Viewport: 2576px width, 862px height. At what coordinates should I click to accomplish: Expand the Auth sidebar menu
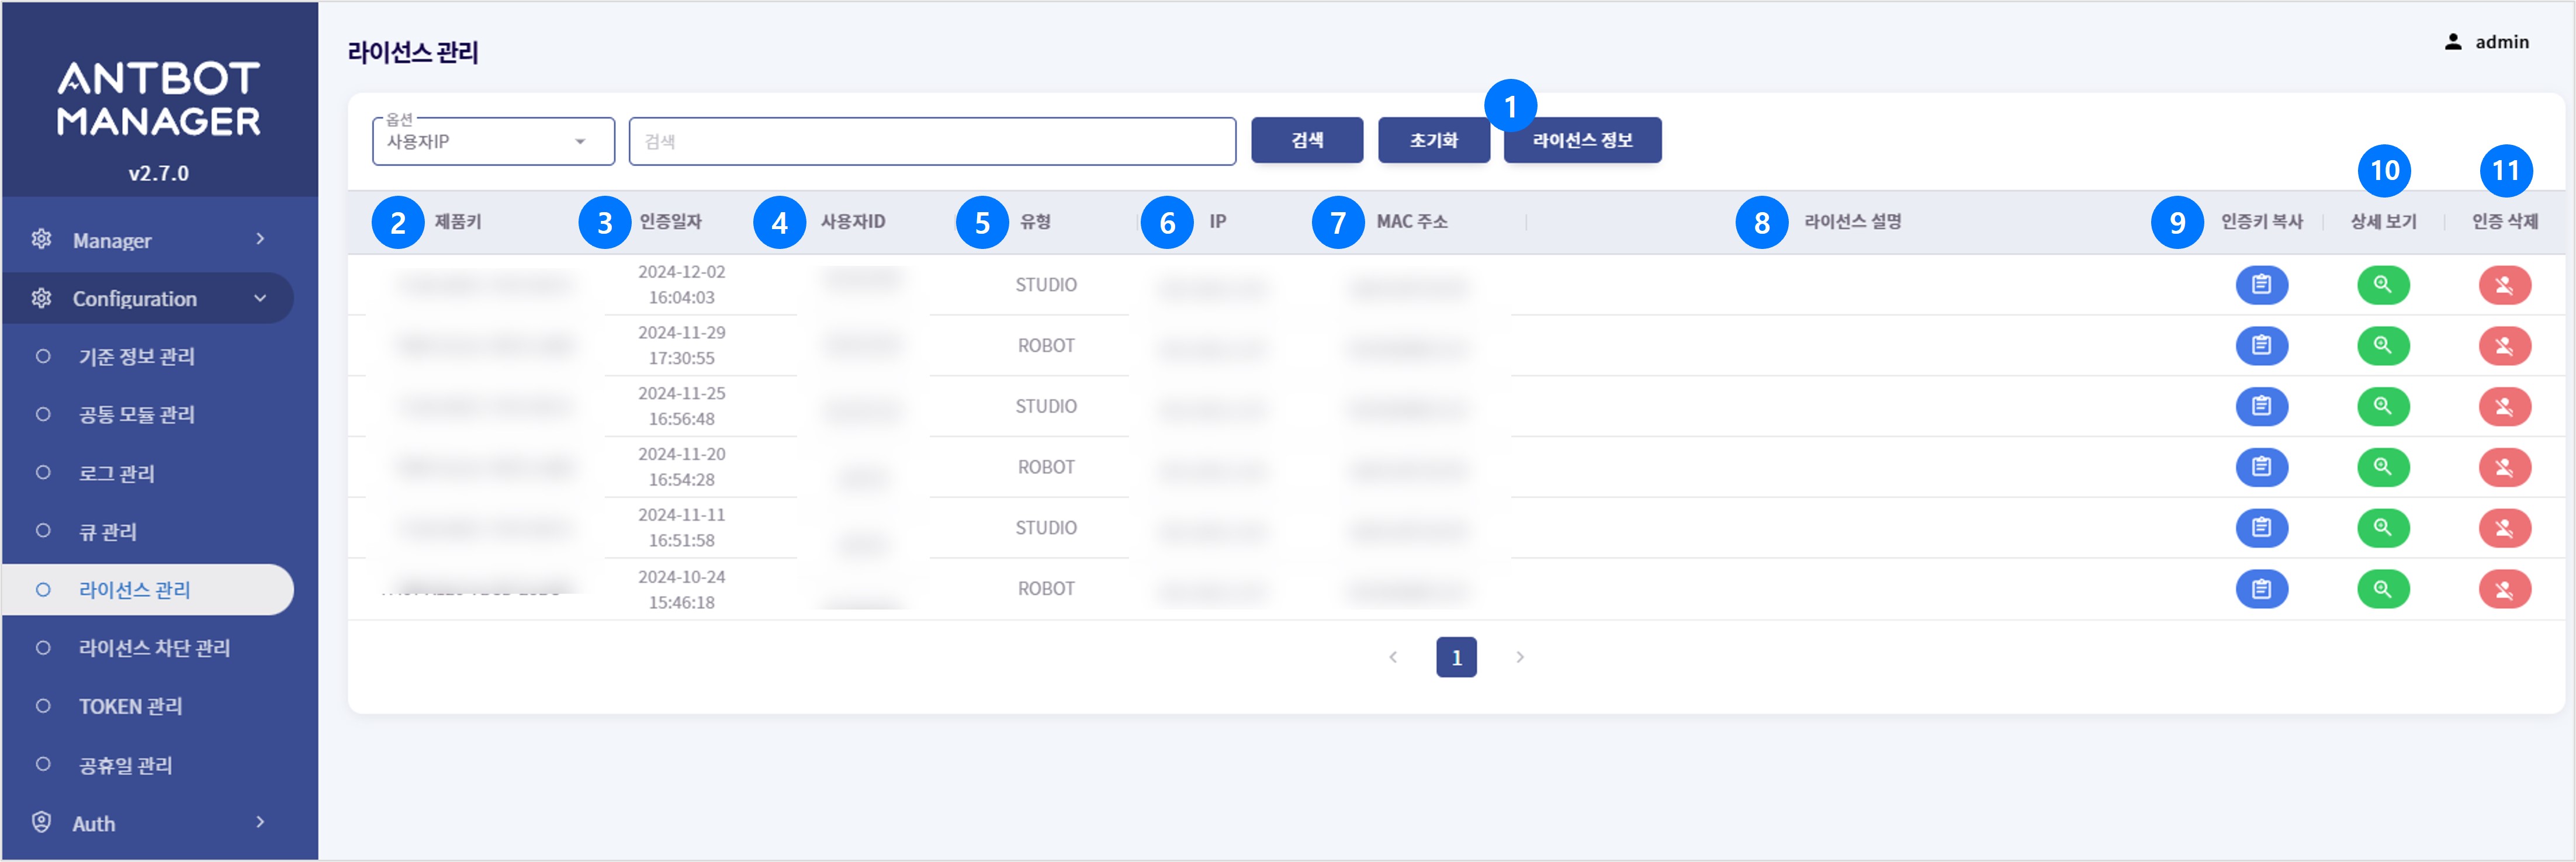pyautogui.click(x=148, y=823)
